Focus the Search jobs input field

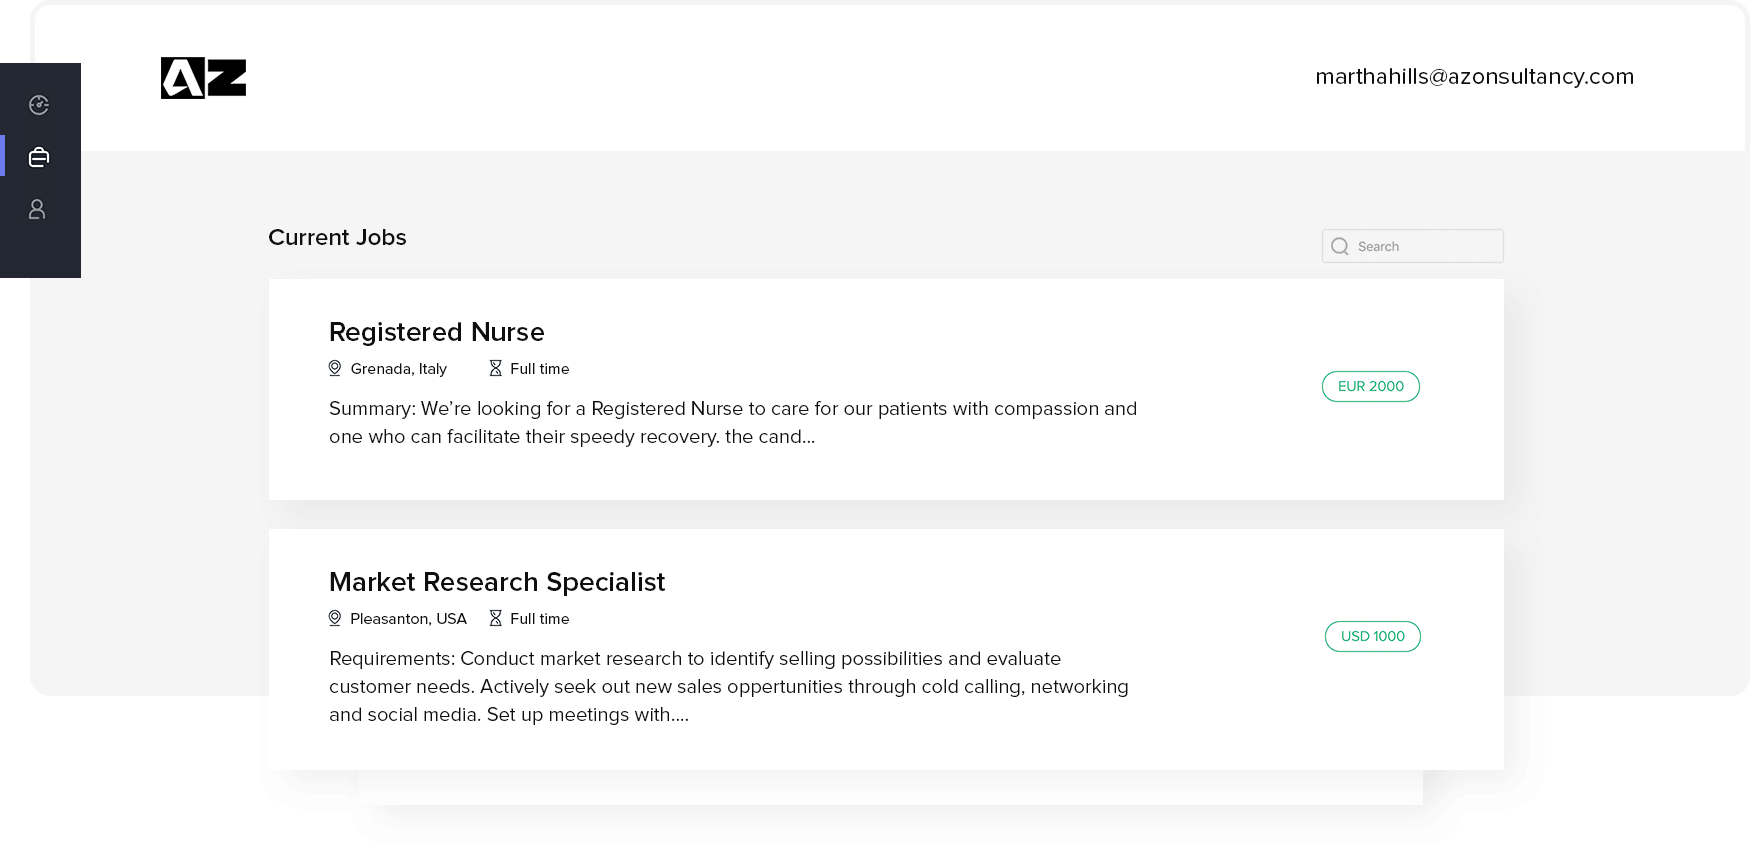[1412, 246]
